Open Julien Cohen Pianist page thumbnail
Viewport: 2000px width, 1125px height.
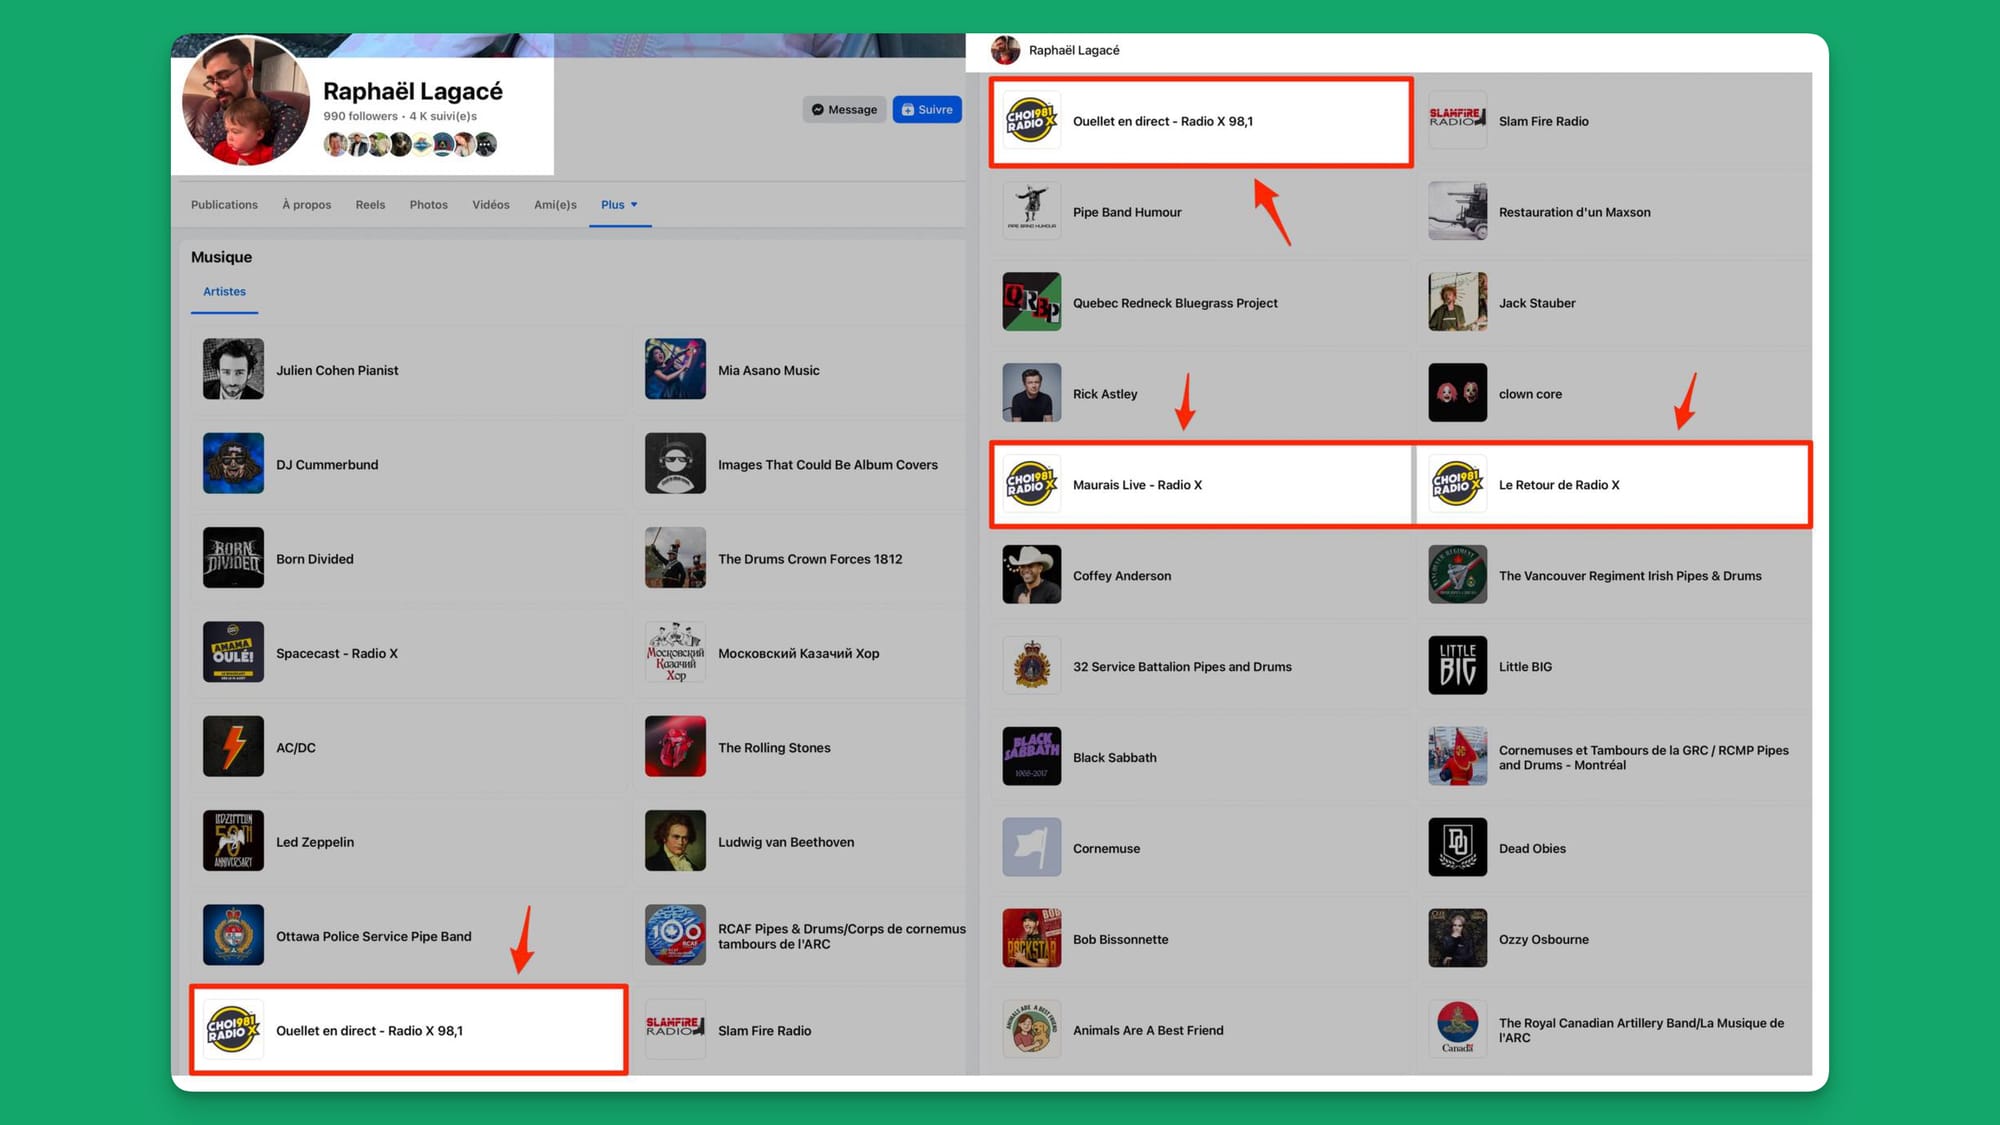pos(233,369)
